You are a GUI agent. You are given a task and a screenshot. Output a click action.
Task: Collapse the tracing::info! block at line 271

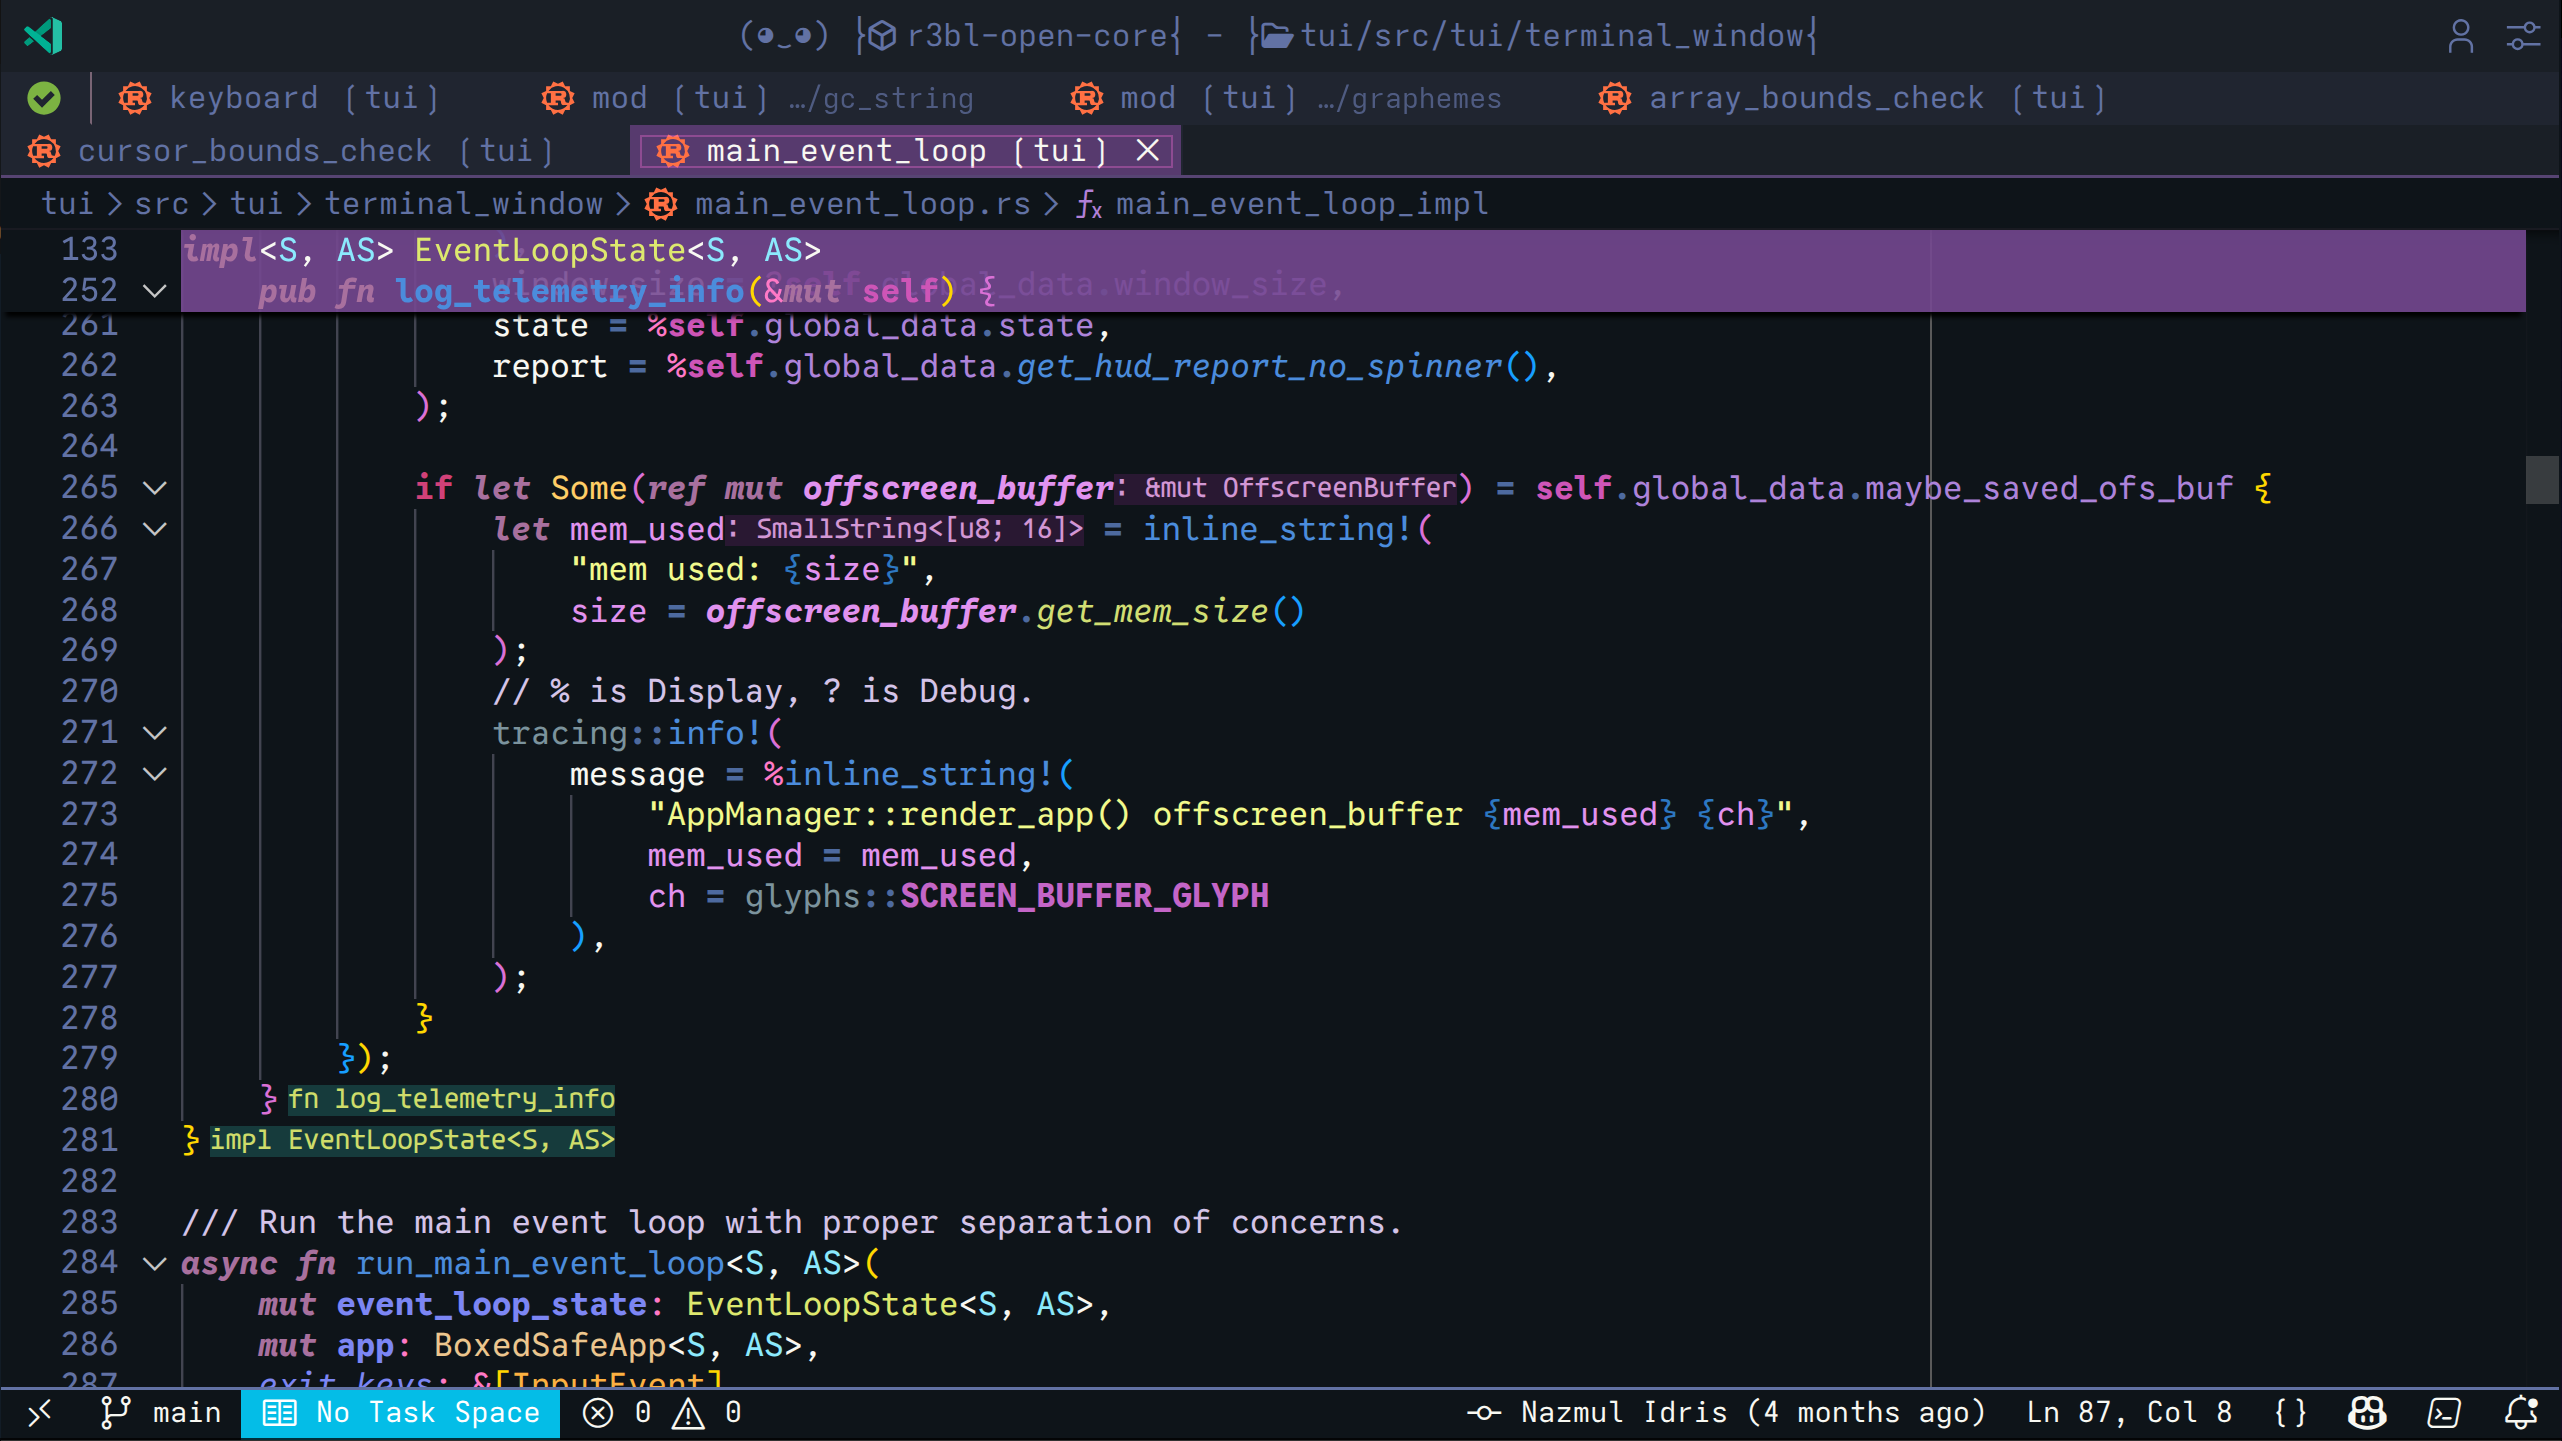click(154, 732)
